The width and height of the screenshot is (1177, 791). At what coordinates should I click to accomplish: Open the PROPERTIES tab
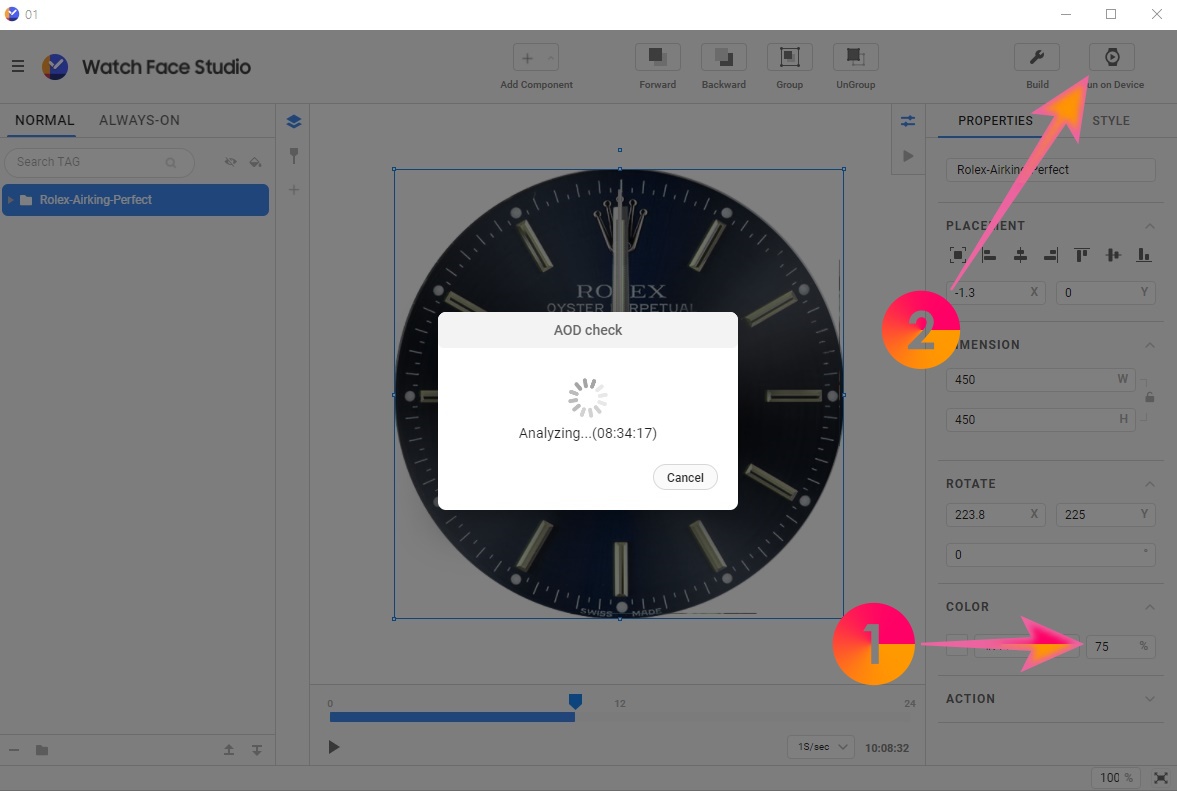pyautogui.click(x=995, y=121)
